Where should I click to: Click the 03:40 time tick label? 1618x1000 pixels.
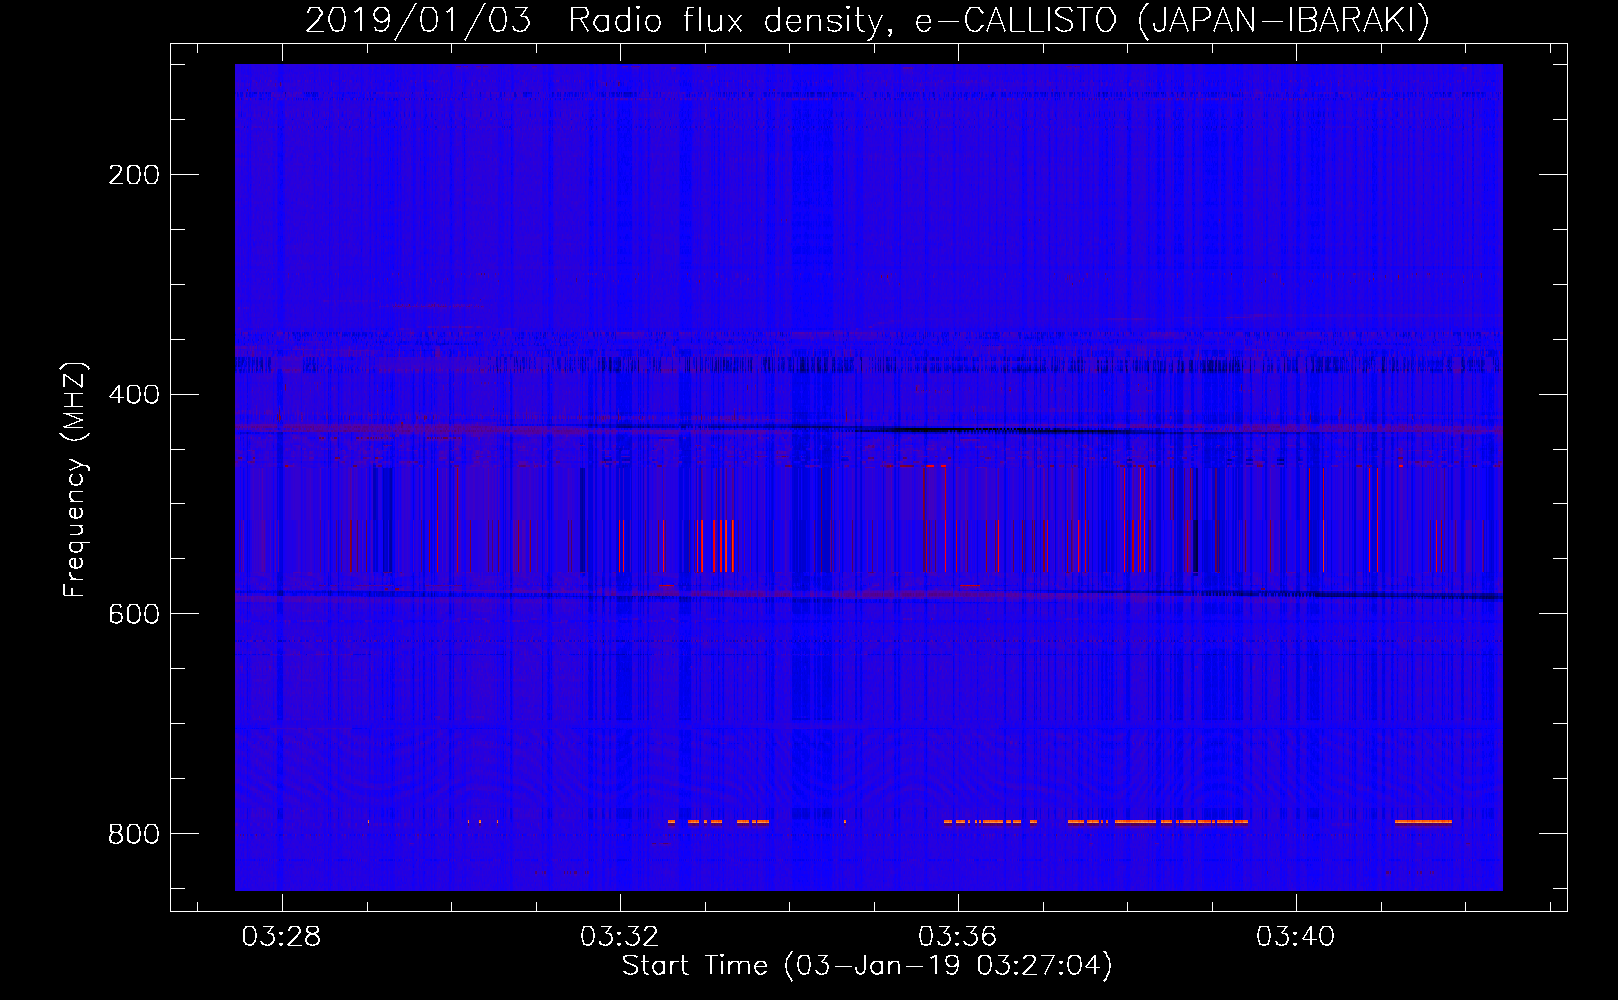click(1296, 936)
